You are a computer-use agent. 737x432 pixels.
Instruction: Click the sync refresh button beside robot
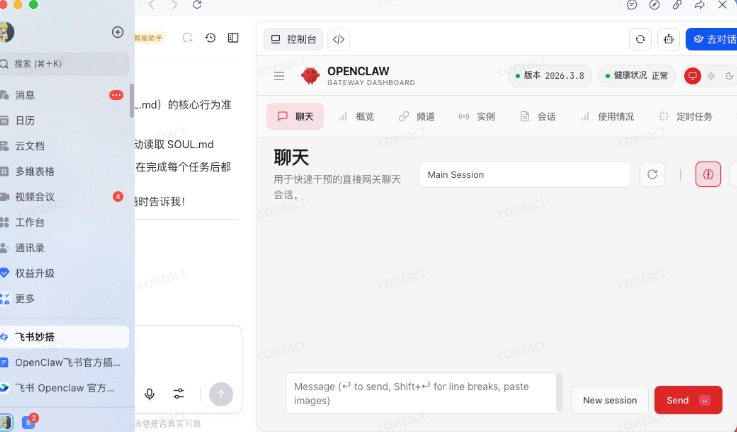(640, 39)
